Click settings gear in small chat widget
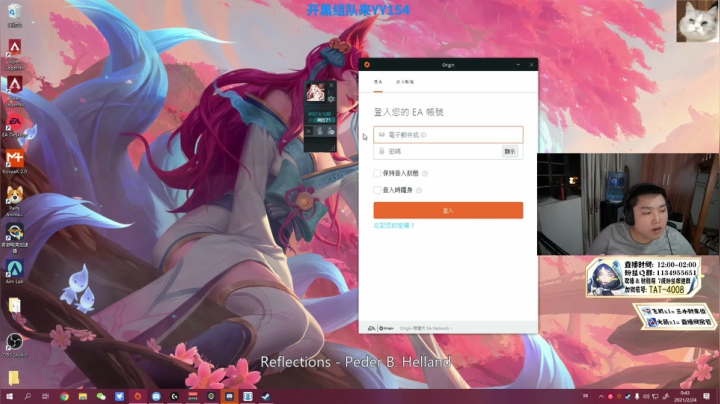The width and height of the screenshot is (720, 404). pos(331,99)
